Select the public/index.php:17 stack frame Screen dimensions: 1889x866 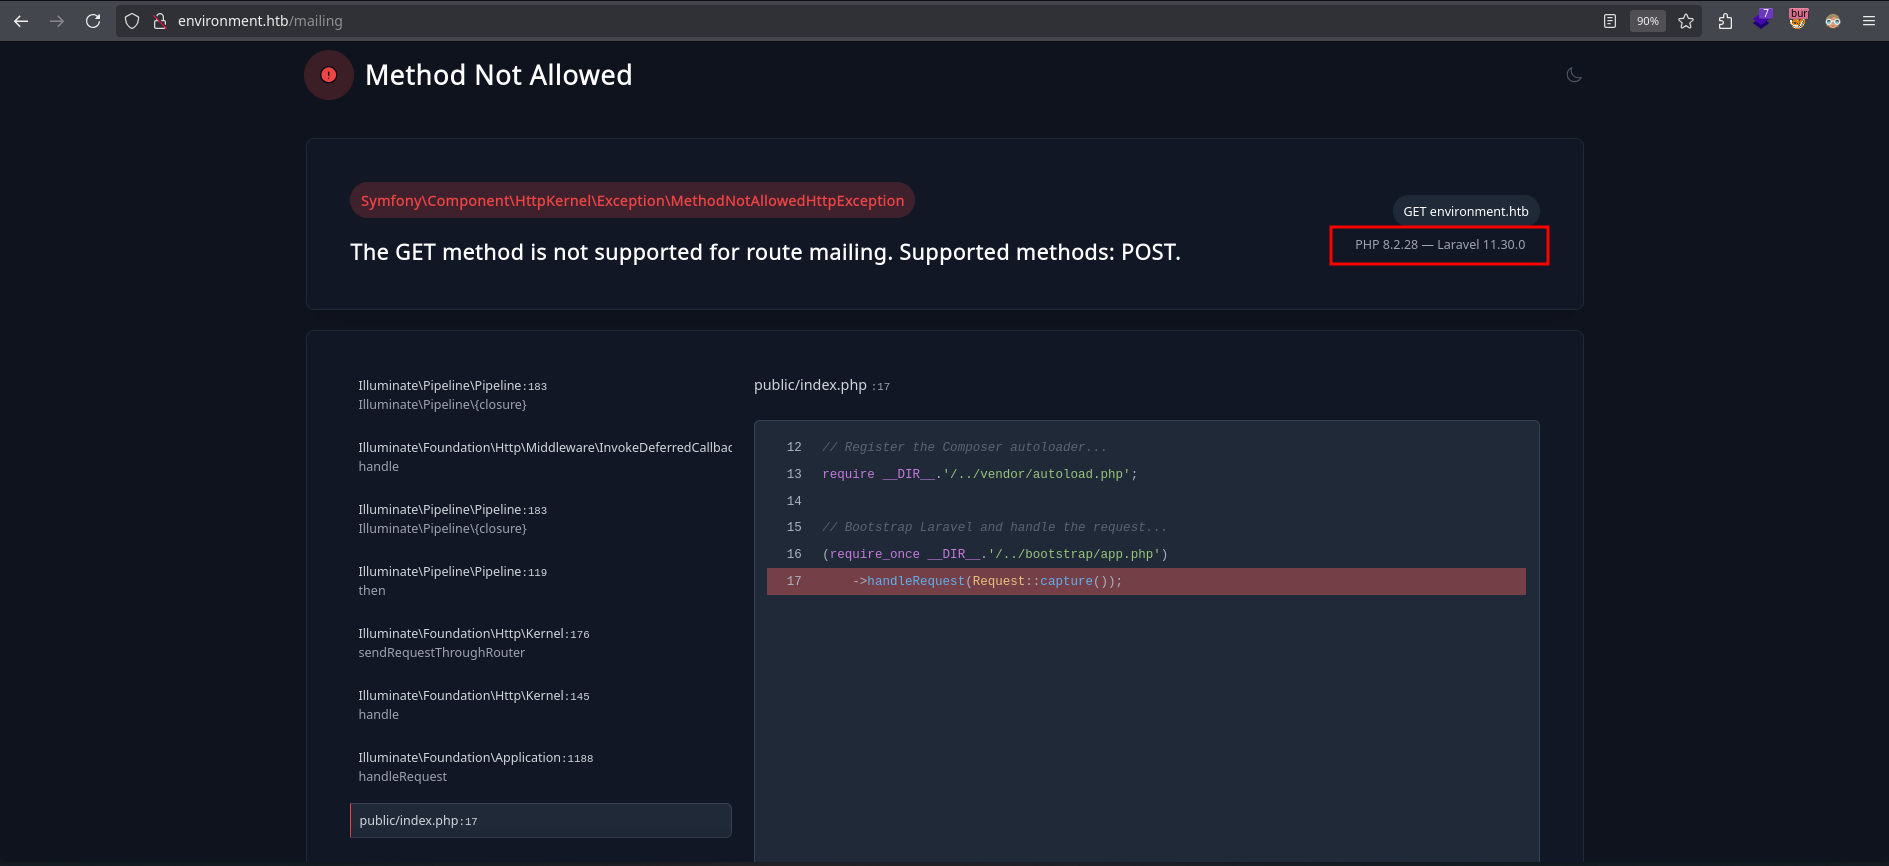[x=541, y=821]
